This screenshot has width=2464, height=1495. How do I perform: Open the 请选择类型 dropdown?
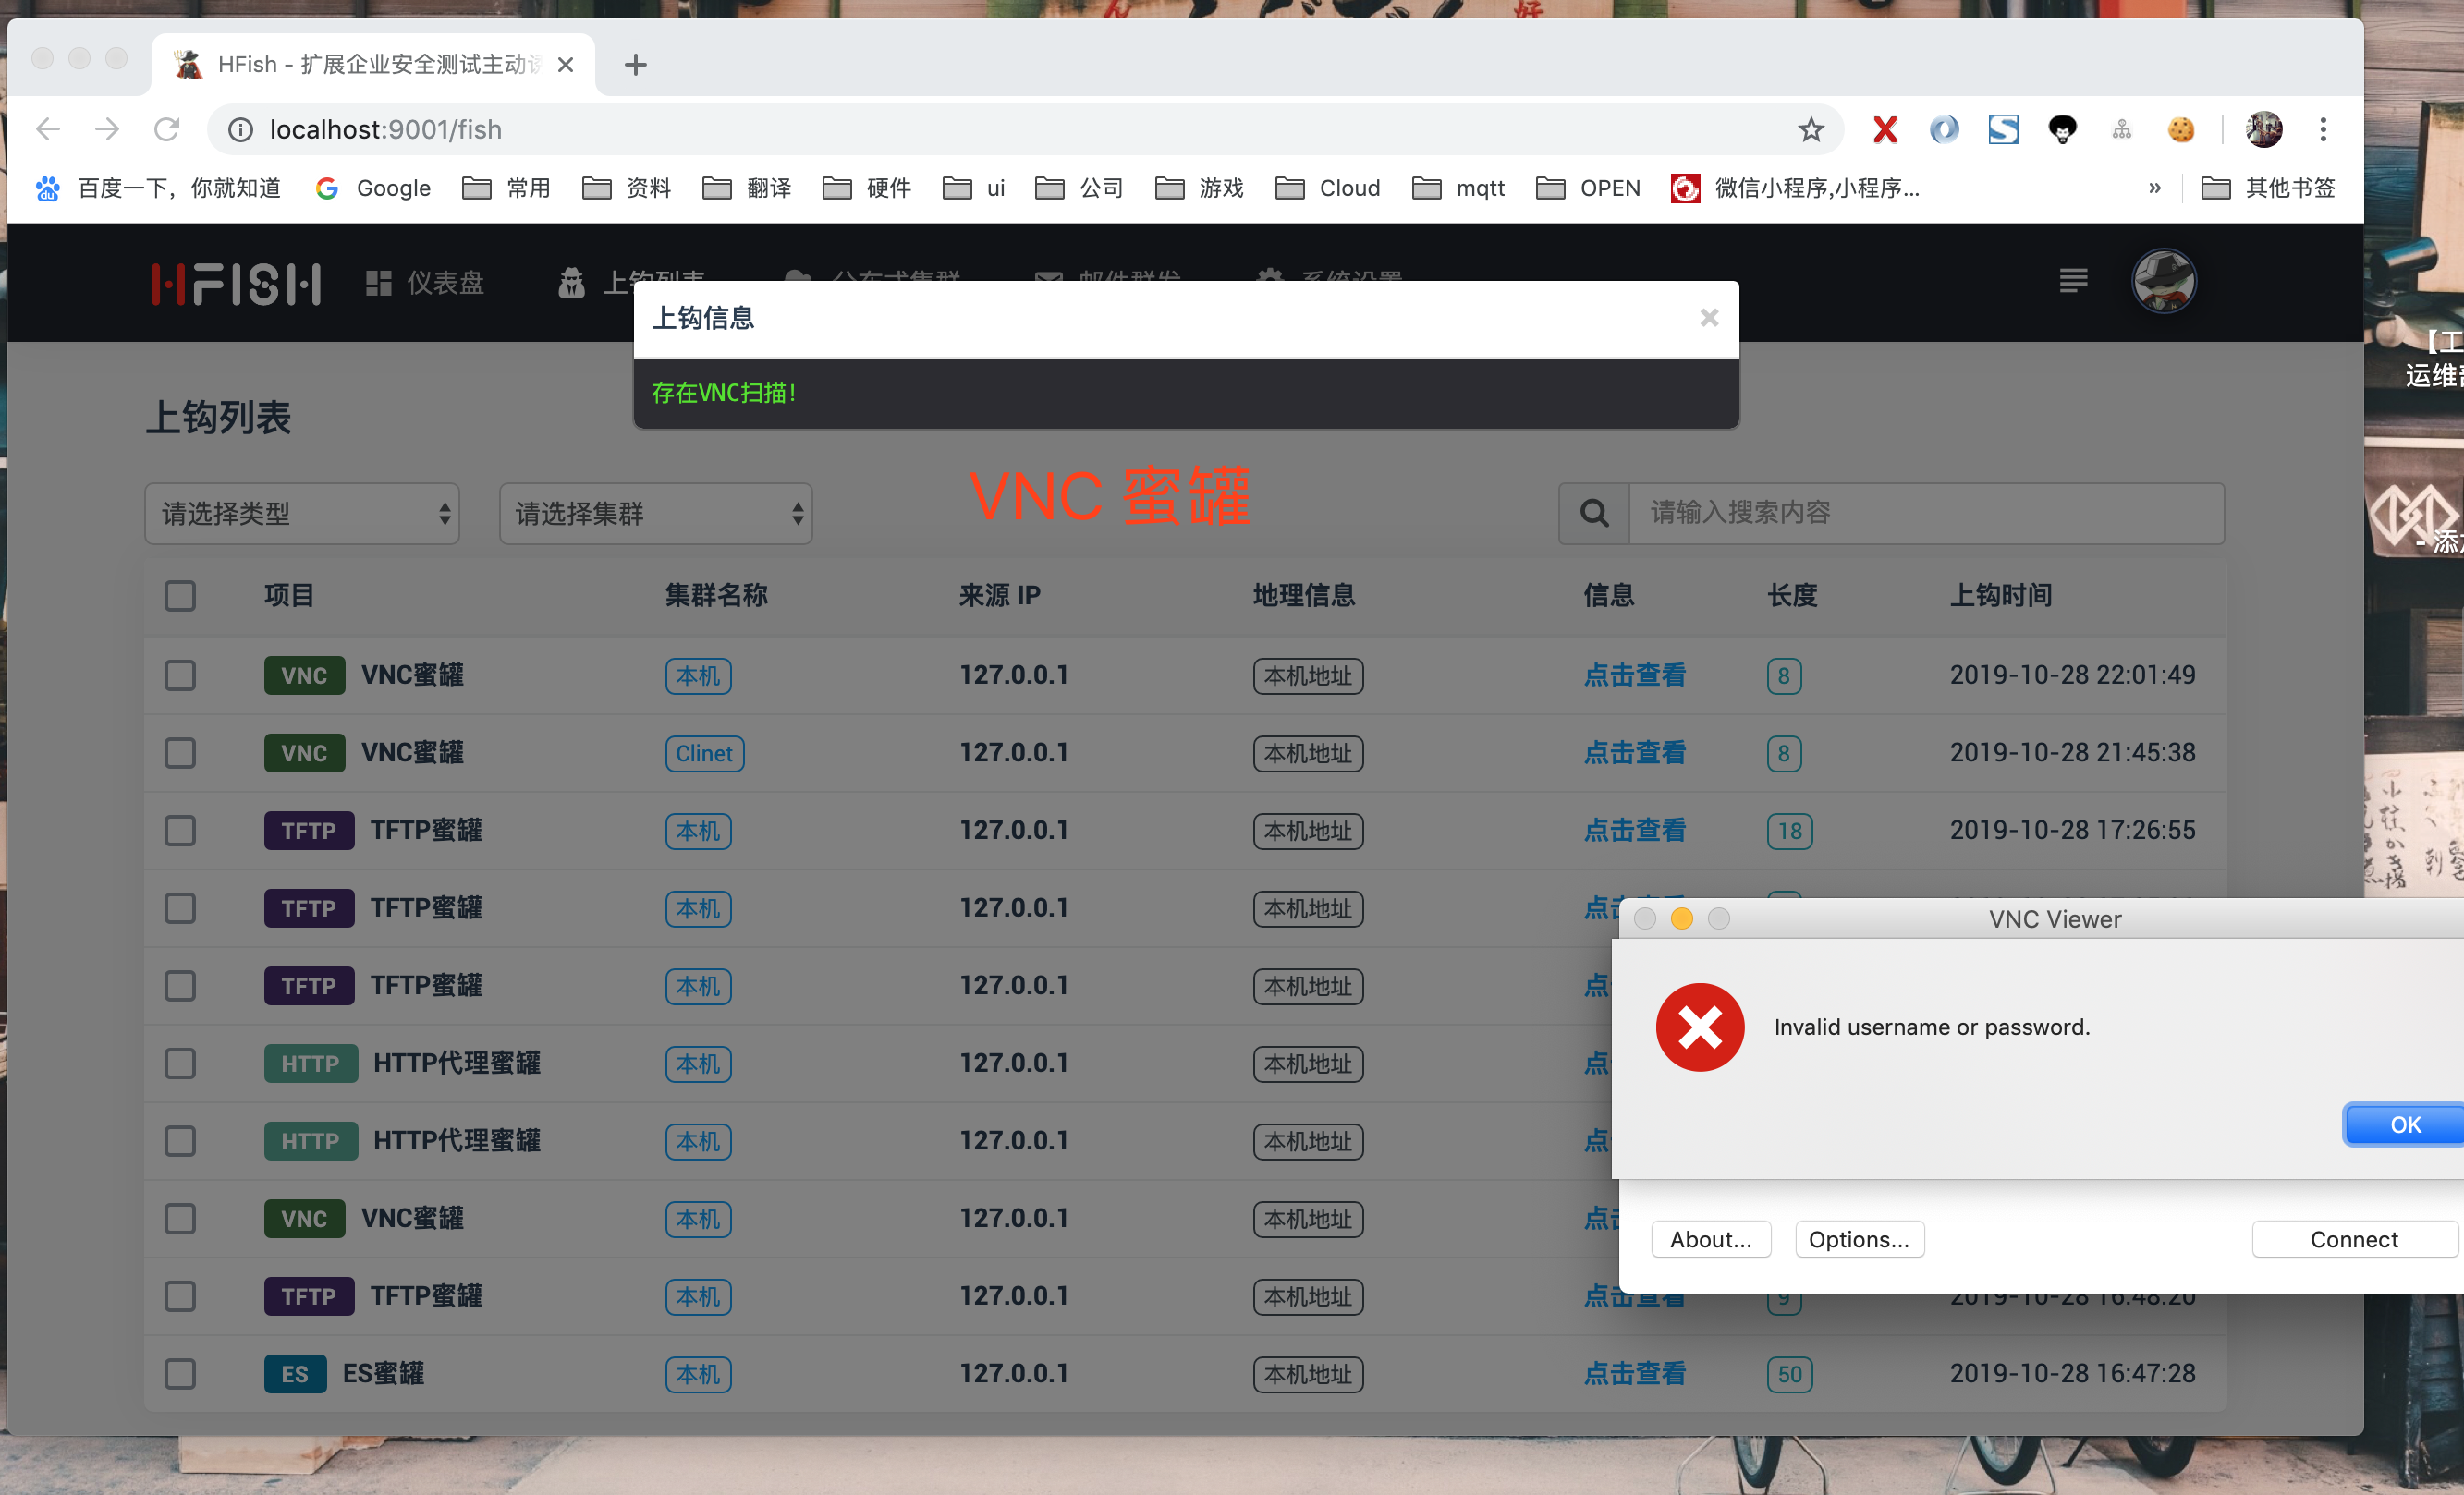pyautogui.click(x=302, y=514)
